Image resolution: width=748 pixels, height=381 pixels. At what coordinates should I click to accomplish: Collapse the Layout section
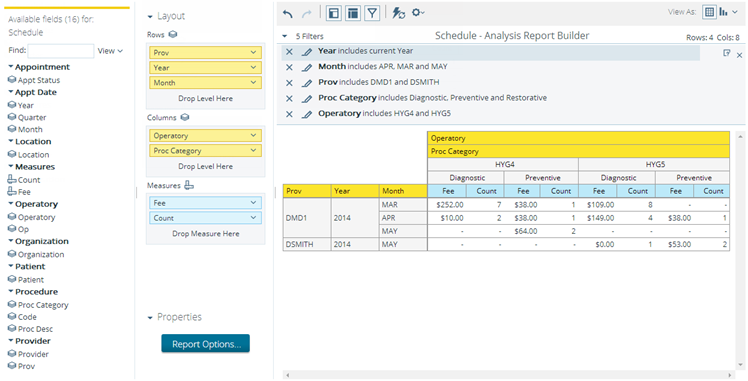point(150,17)
